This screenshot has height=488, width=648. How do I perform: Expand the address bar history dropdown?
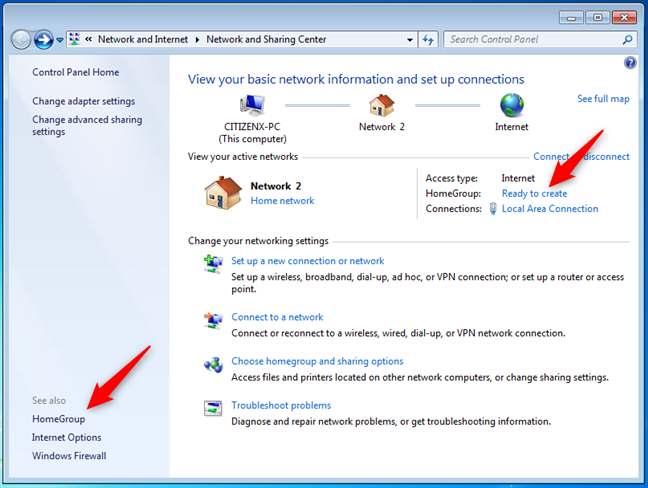[x=410, y=40]
